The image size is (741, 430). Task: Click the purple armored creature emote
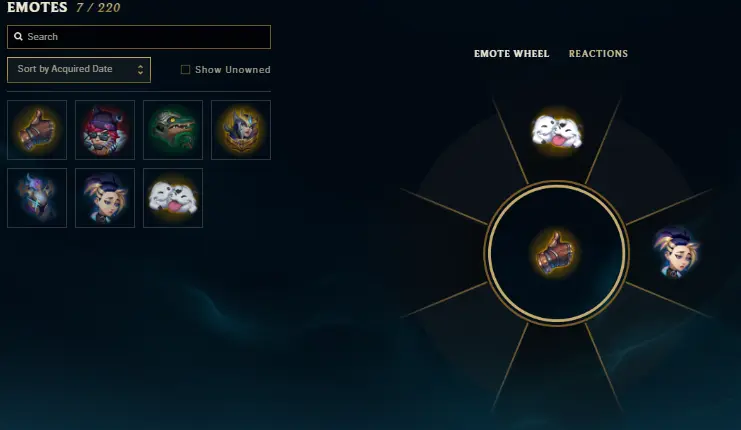(x=37, y=198)
